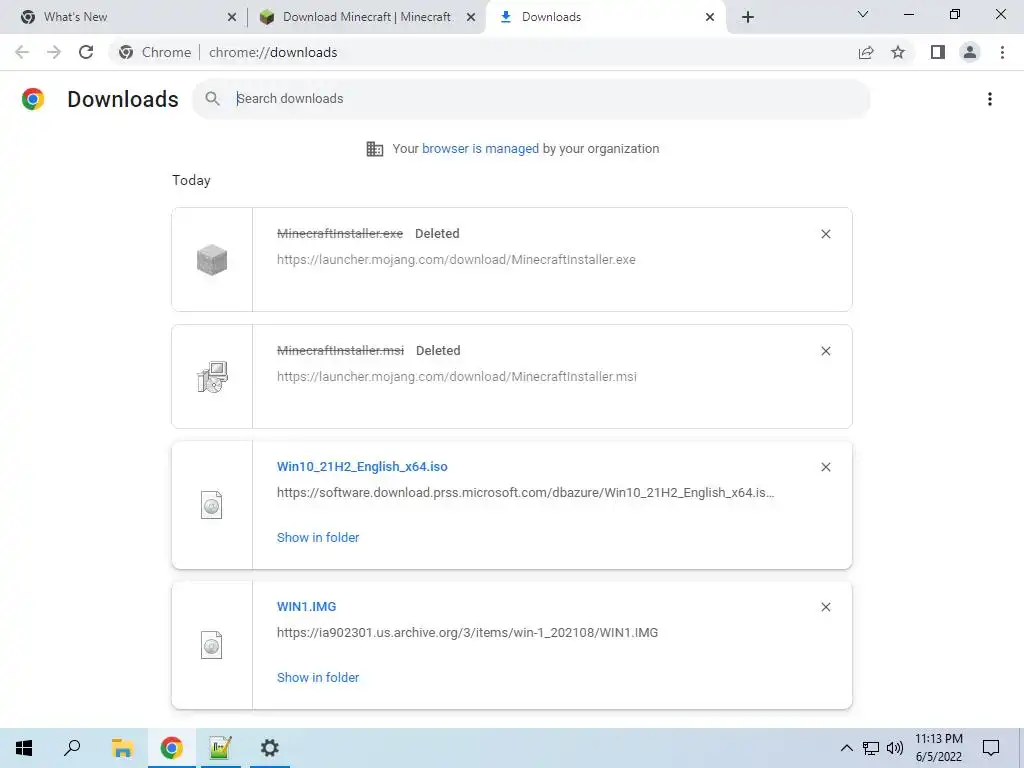Show Win10_21H2_English_x64.iso in folder
This screenshot has width=1024, height=768.
click(318, 537)
